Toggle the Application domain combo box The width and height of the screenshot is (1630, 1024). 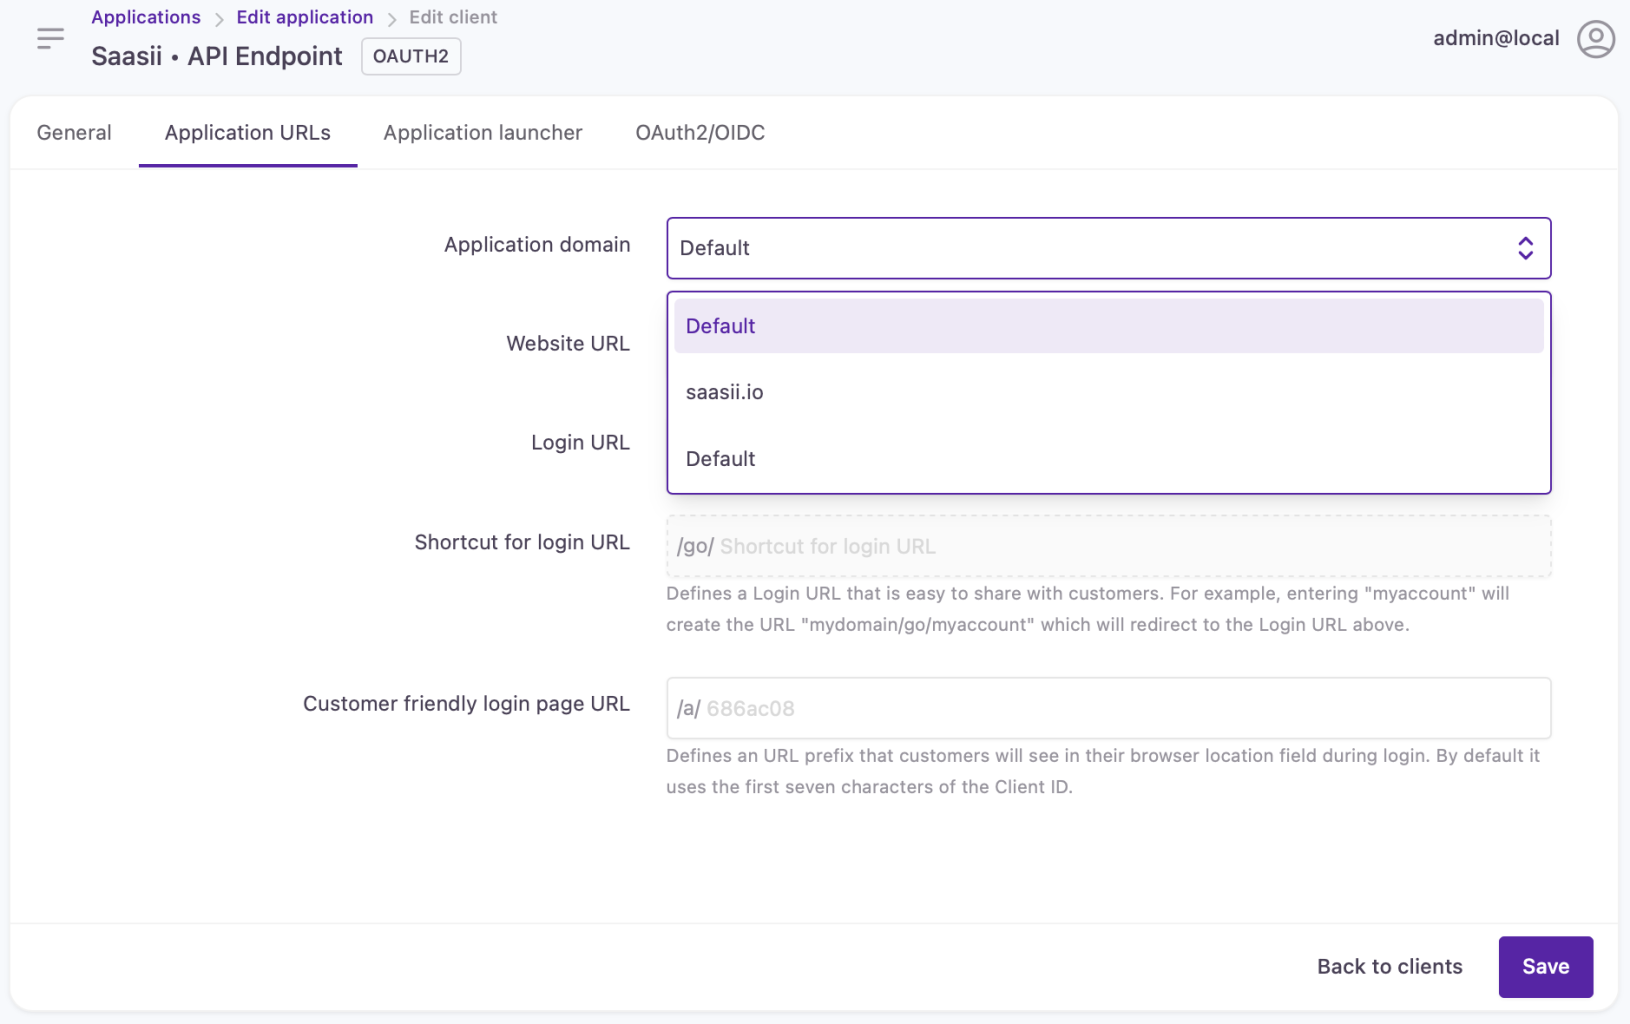pos(1108,248)
